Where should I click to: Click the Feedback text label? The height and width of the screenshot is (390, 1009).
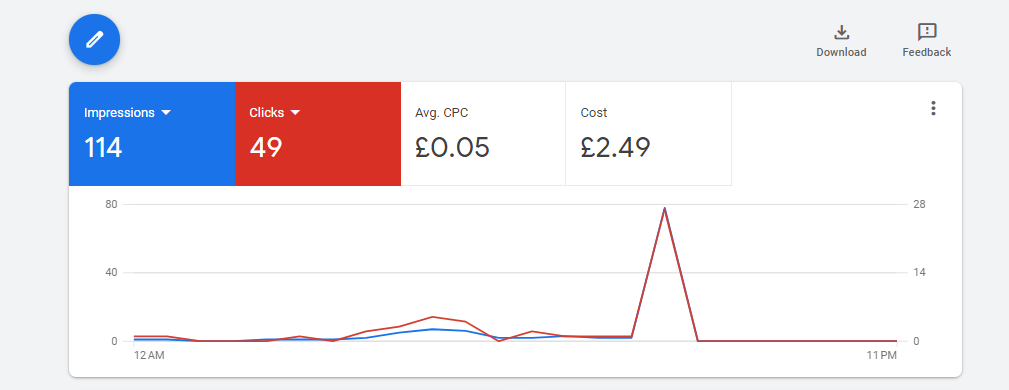point(927,52)
